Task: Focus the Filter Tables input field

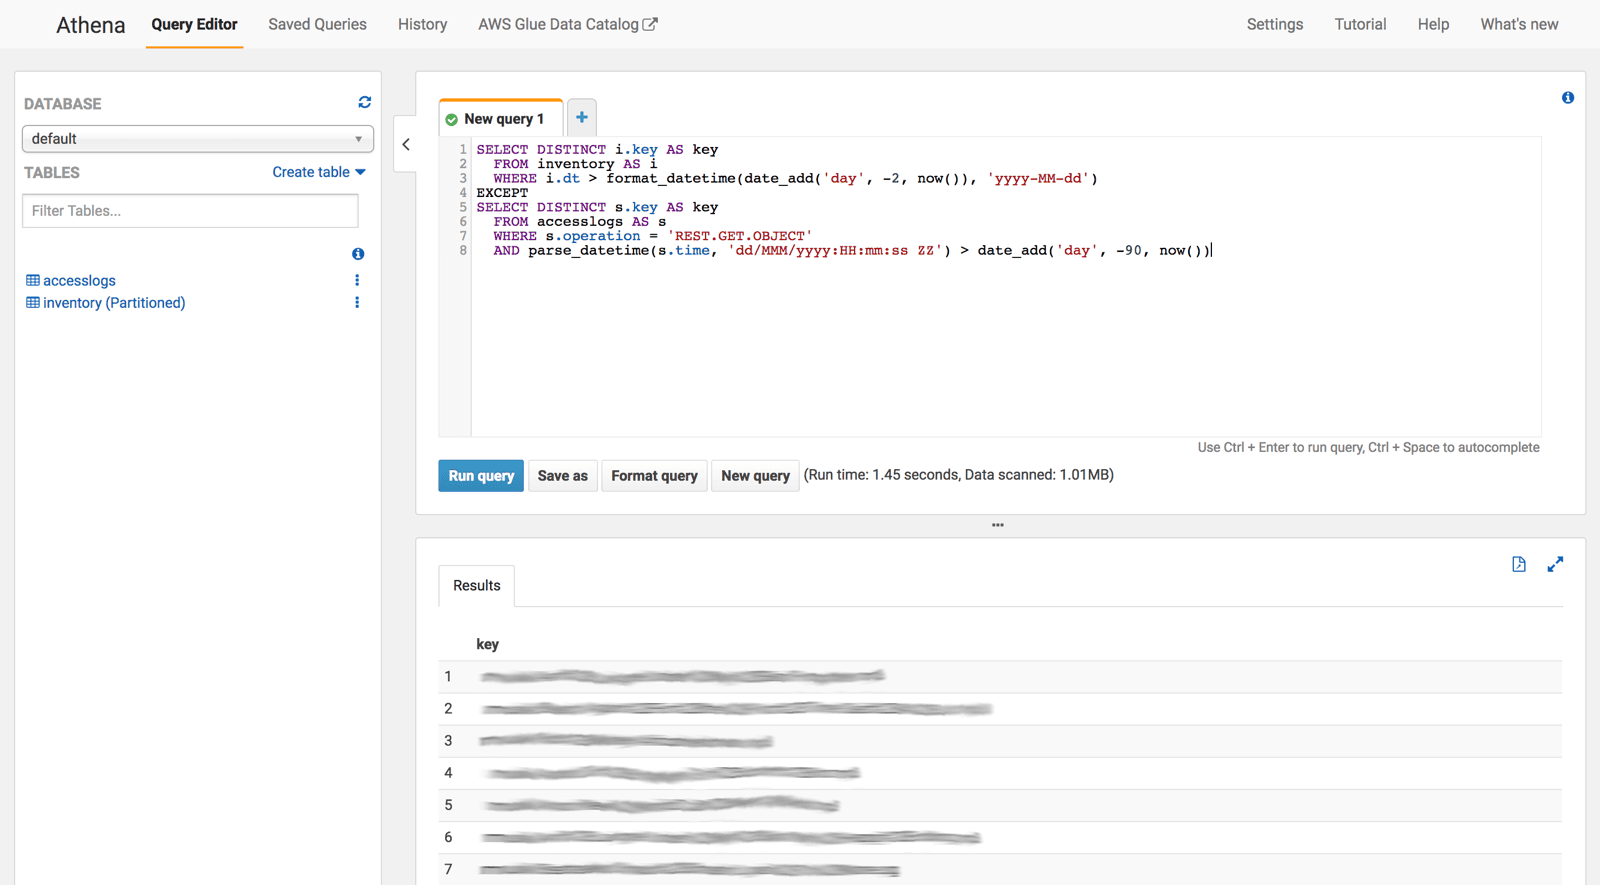Action: coord(190,211)
